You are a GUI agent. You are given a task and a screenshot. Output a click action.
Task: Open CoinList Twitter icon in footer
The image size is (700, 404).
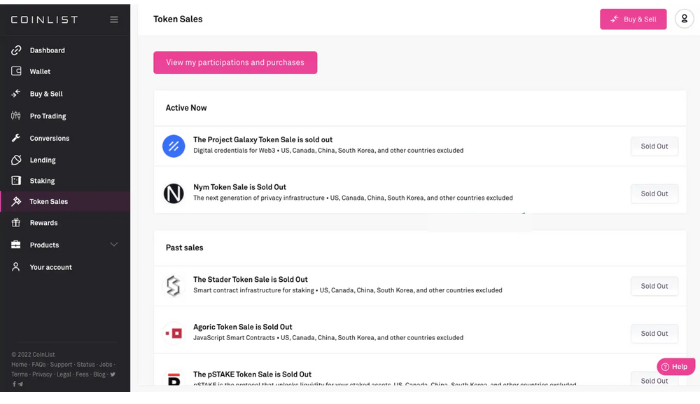pyautogui.click(x=112, y=375)
